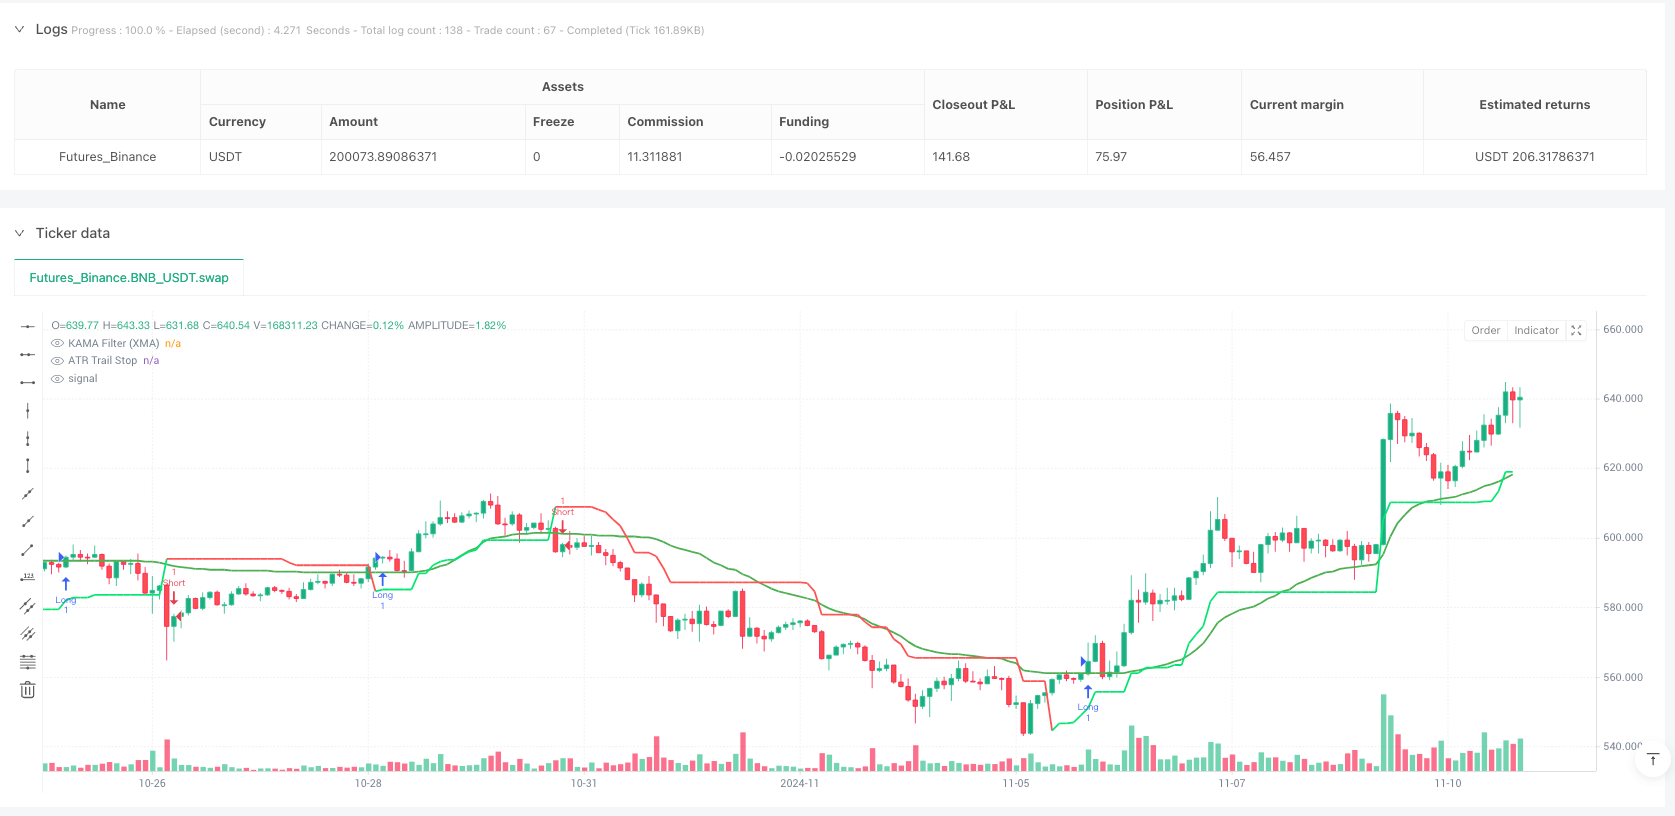This screenshot has width=1675, height=816.
Task: Click the scroll-to-top arrow button
Action: pos(1653,760)
